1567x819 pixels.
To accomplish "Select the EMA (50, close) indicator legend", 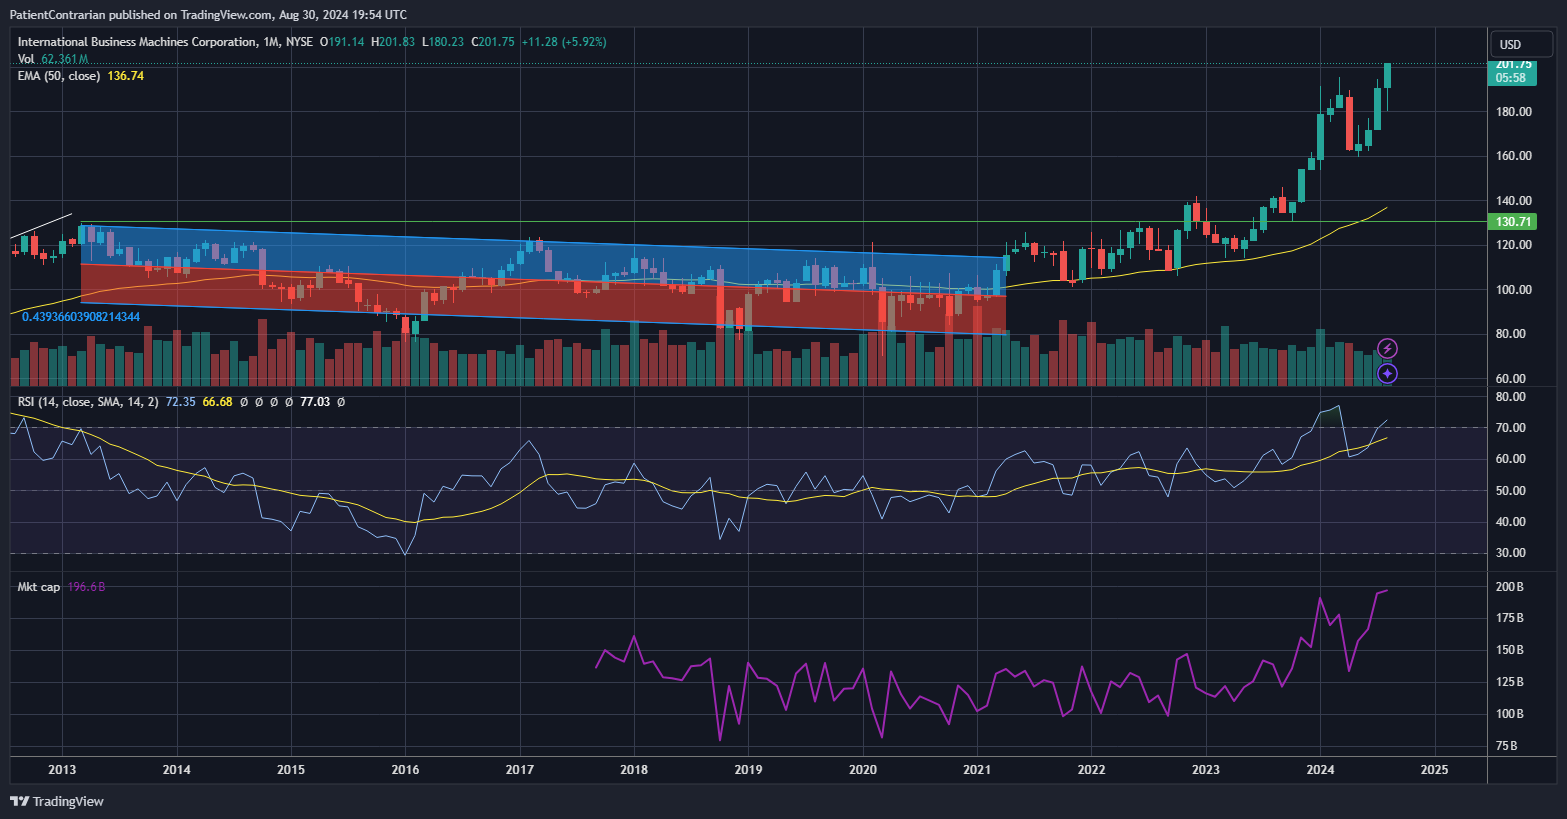I will pyautogui.click(x=59, y=76).
